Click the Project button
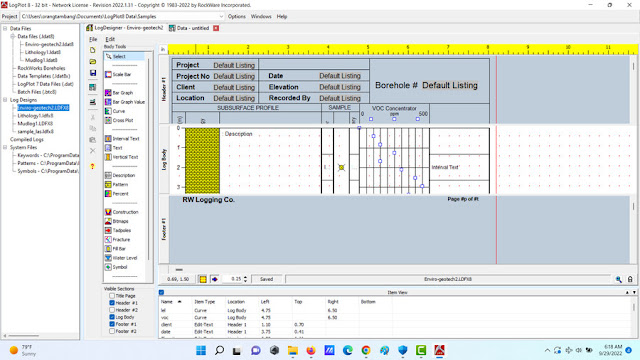 tap(9, 16)
